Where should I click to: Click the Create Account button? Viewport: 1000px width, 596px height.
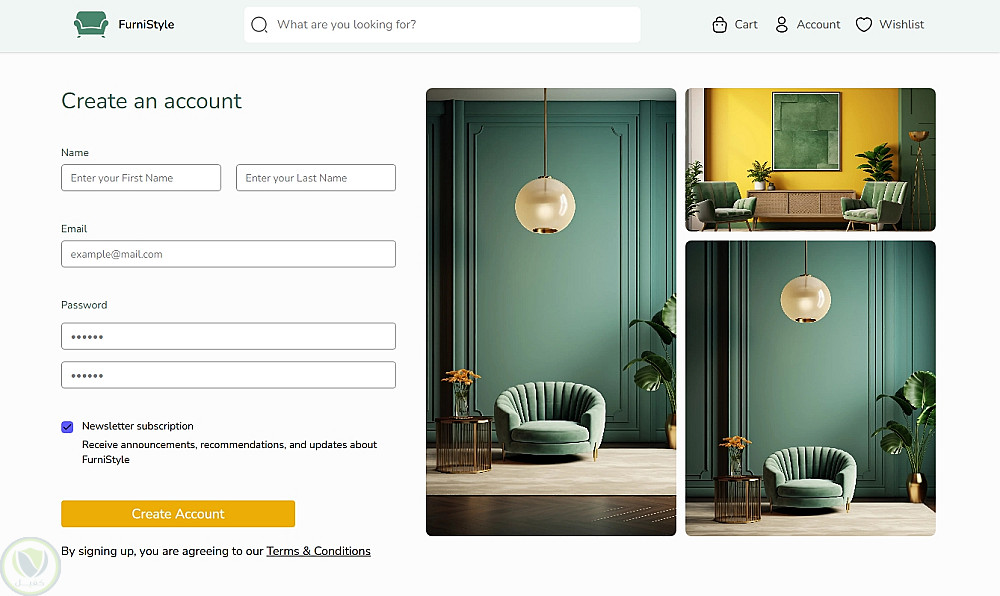coord(178,514)
